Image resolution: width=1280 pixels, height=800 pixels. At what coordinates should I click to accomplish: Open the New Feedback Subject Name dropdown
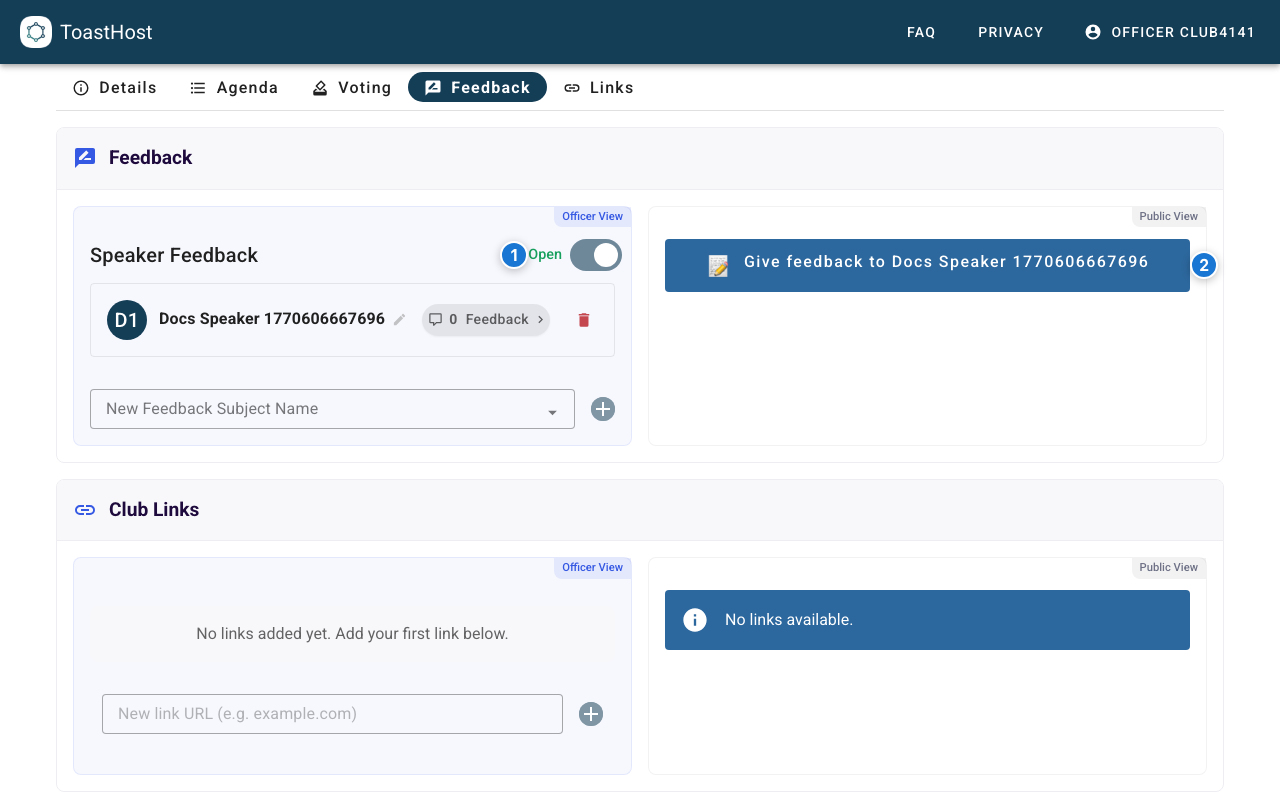coord(552,409)
